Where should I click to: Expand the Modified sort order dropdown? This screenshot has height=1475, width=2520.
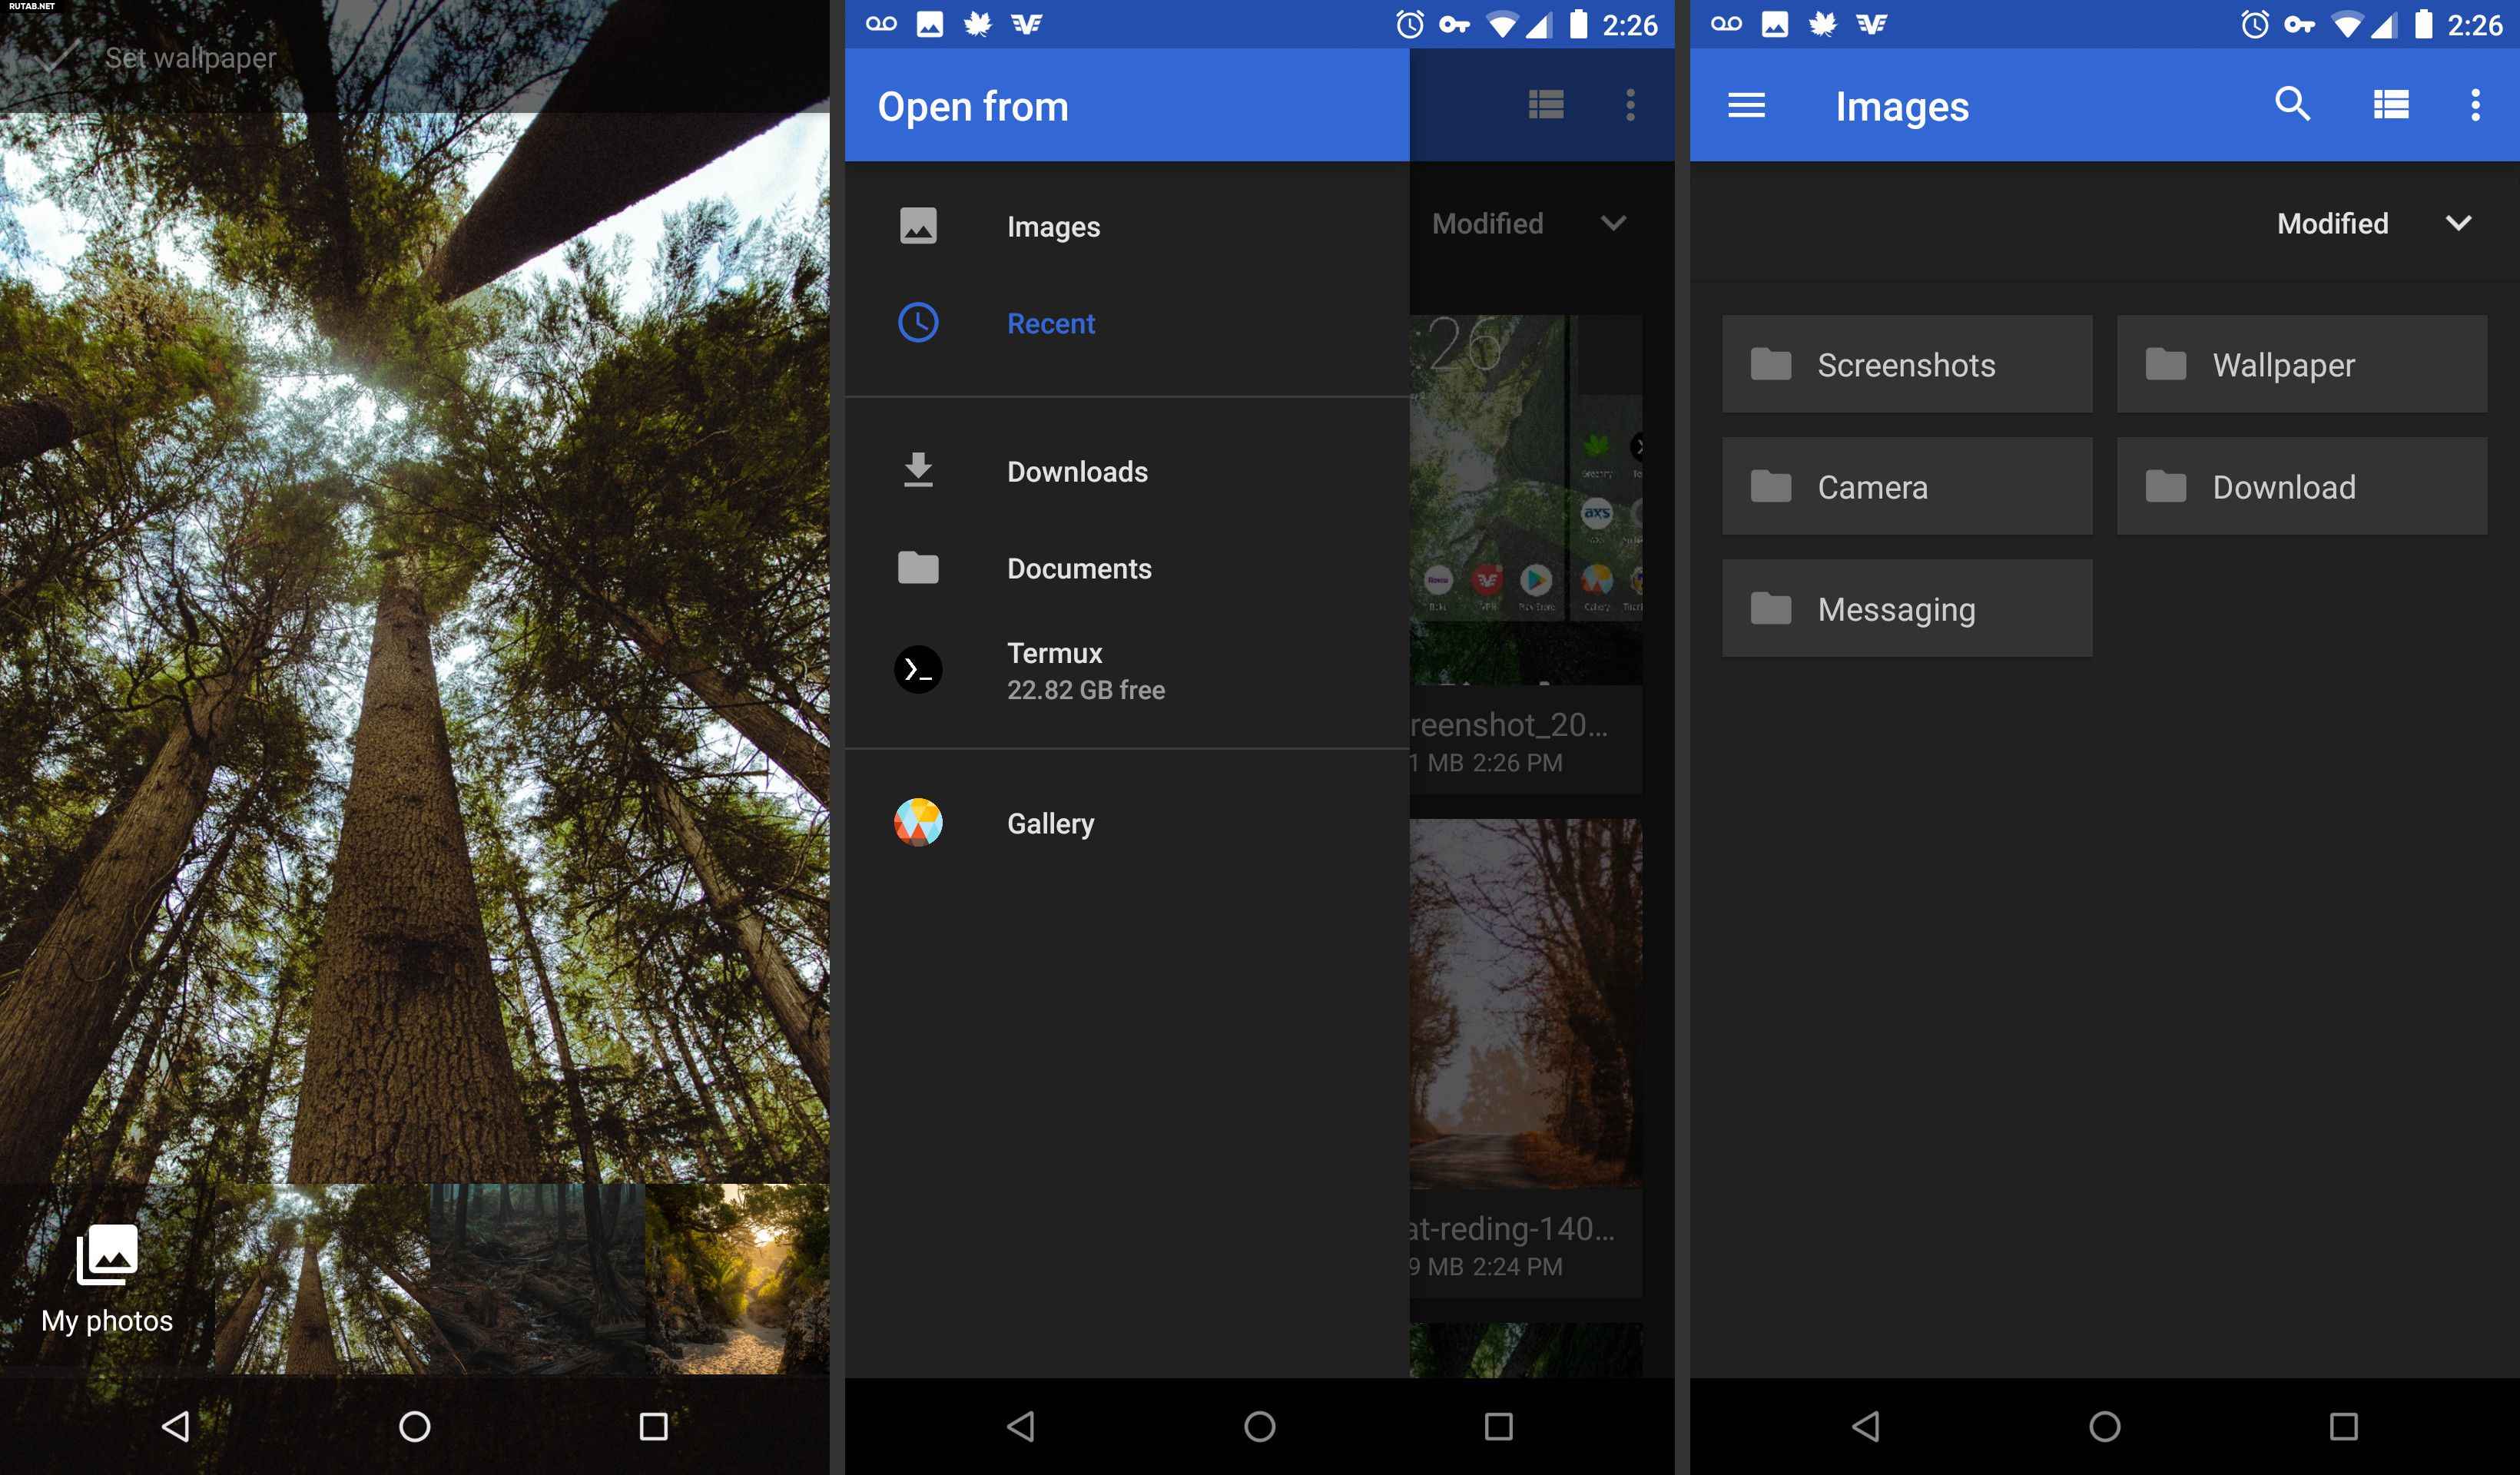(2379, 223)
